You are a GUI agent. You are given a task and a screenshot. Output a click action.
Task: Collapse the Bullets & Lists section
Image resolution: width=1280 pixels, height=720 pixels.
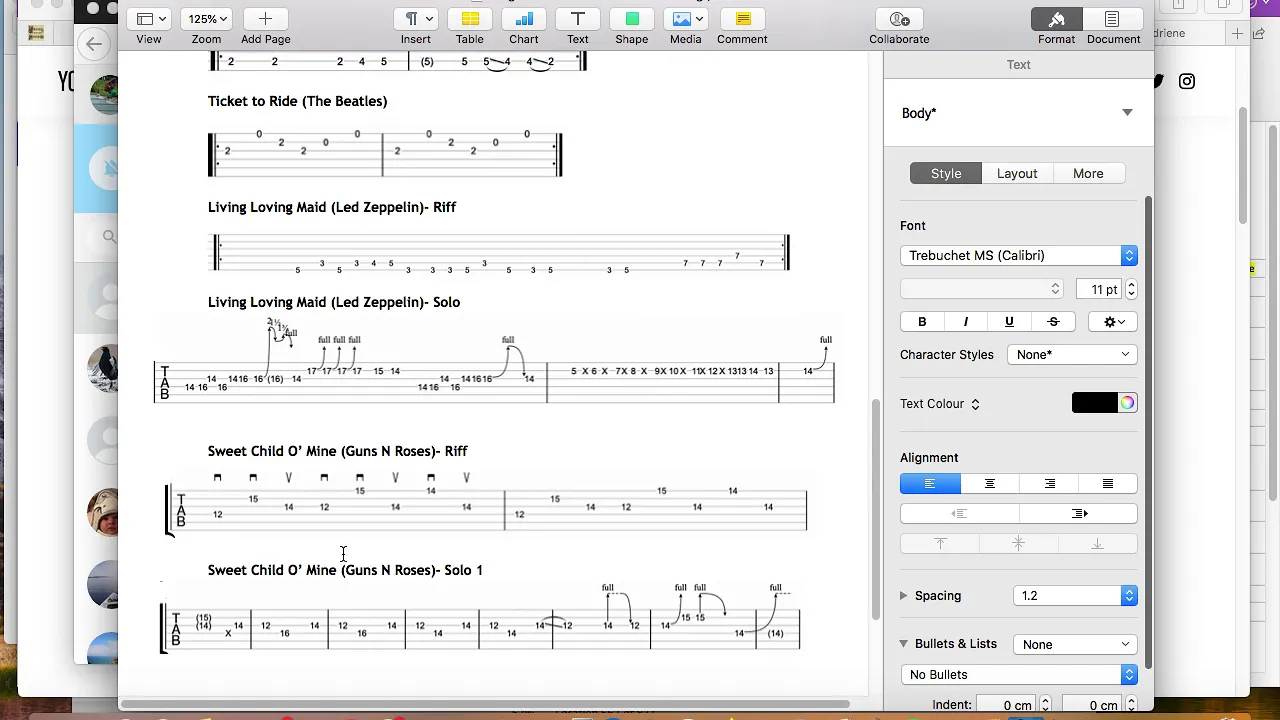point(904,644)
